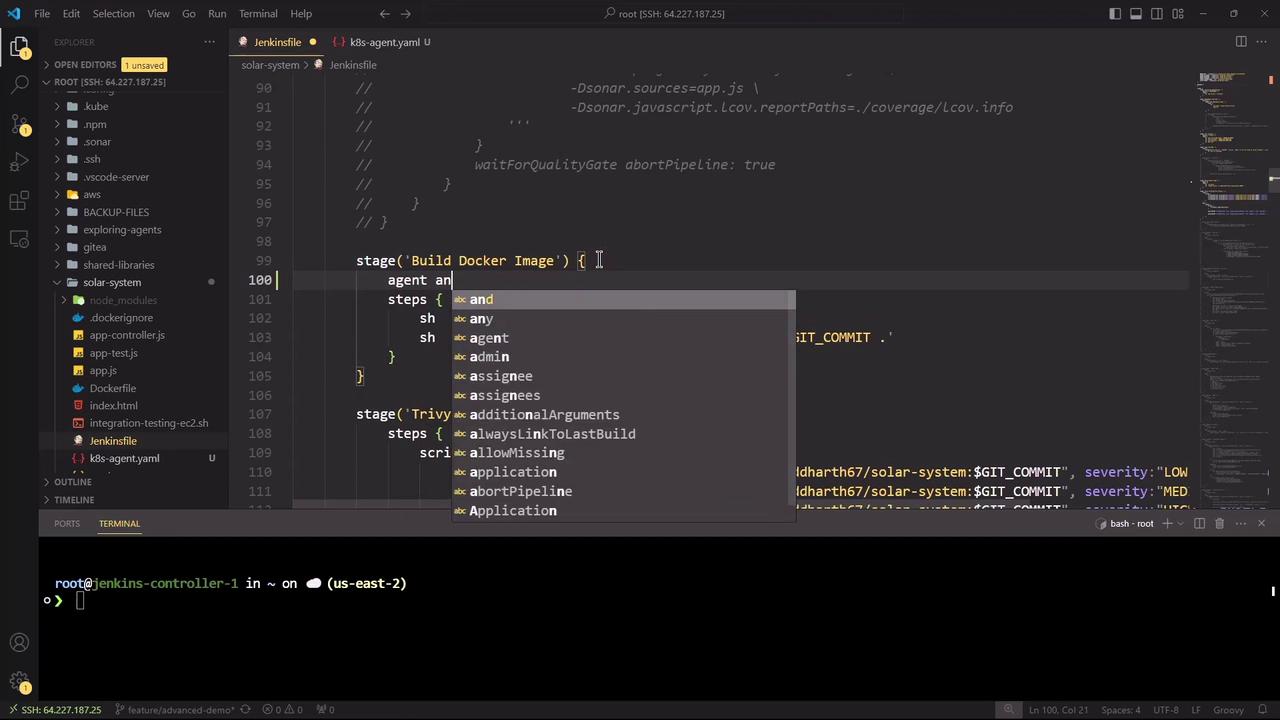The width and height of the screenshot is (1280, 720).
Task: Click SSH: 64.227.187.25 remote indicator
Action: (x=54, y=710)
